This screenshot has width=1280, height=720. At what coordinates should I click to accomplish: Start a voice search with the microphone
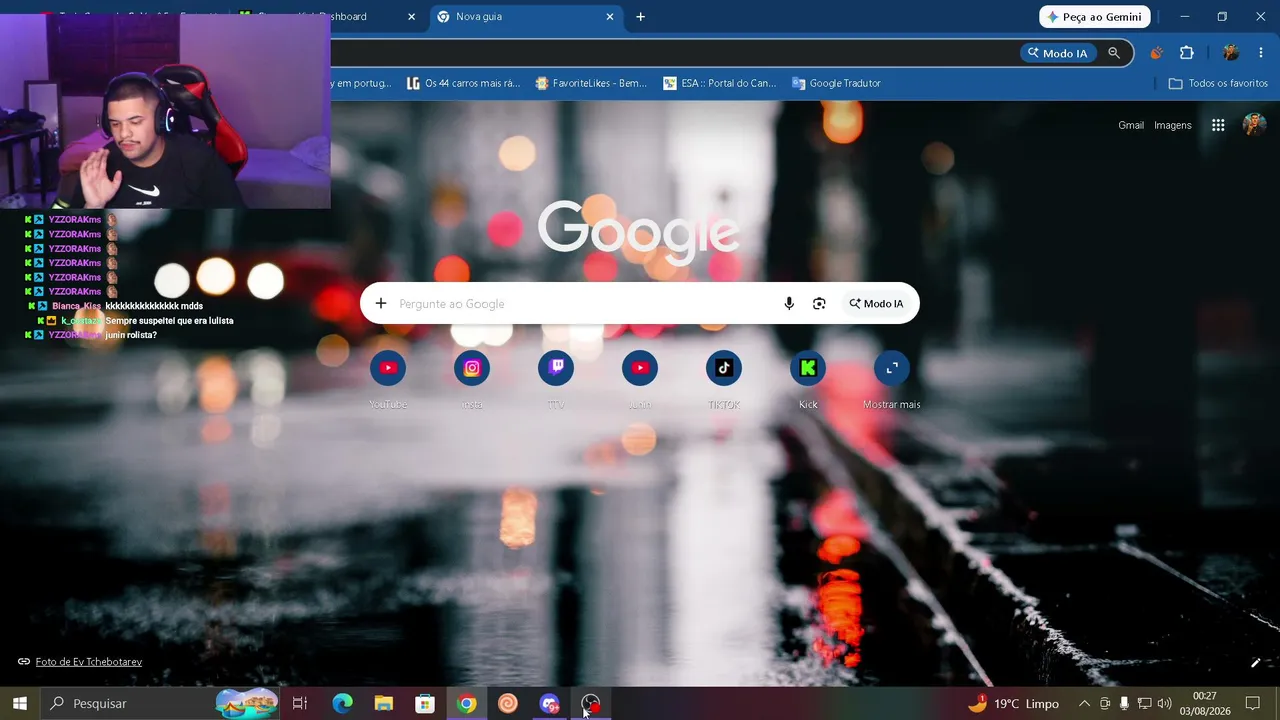[x=789, y=304]
